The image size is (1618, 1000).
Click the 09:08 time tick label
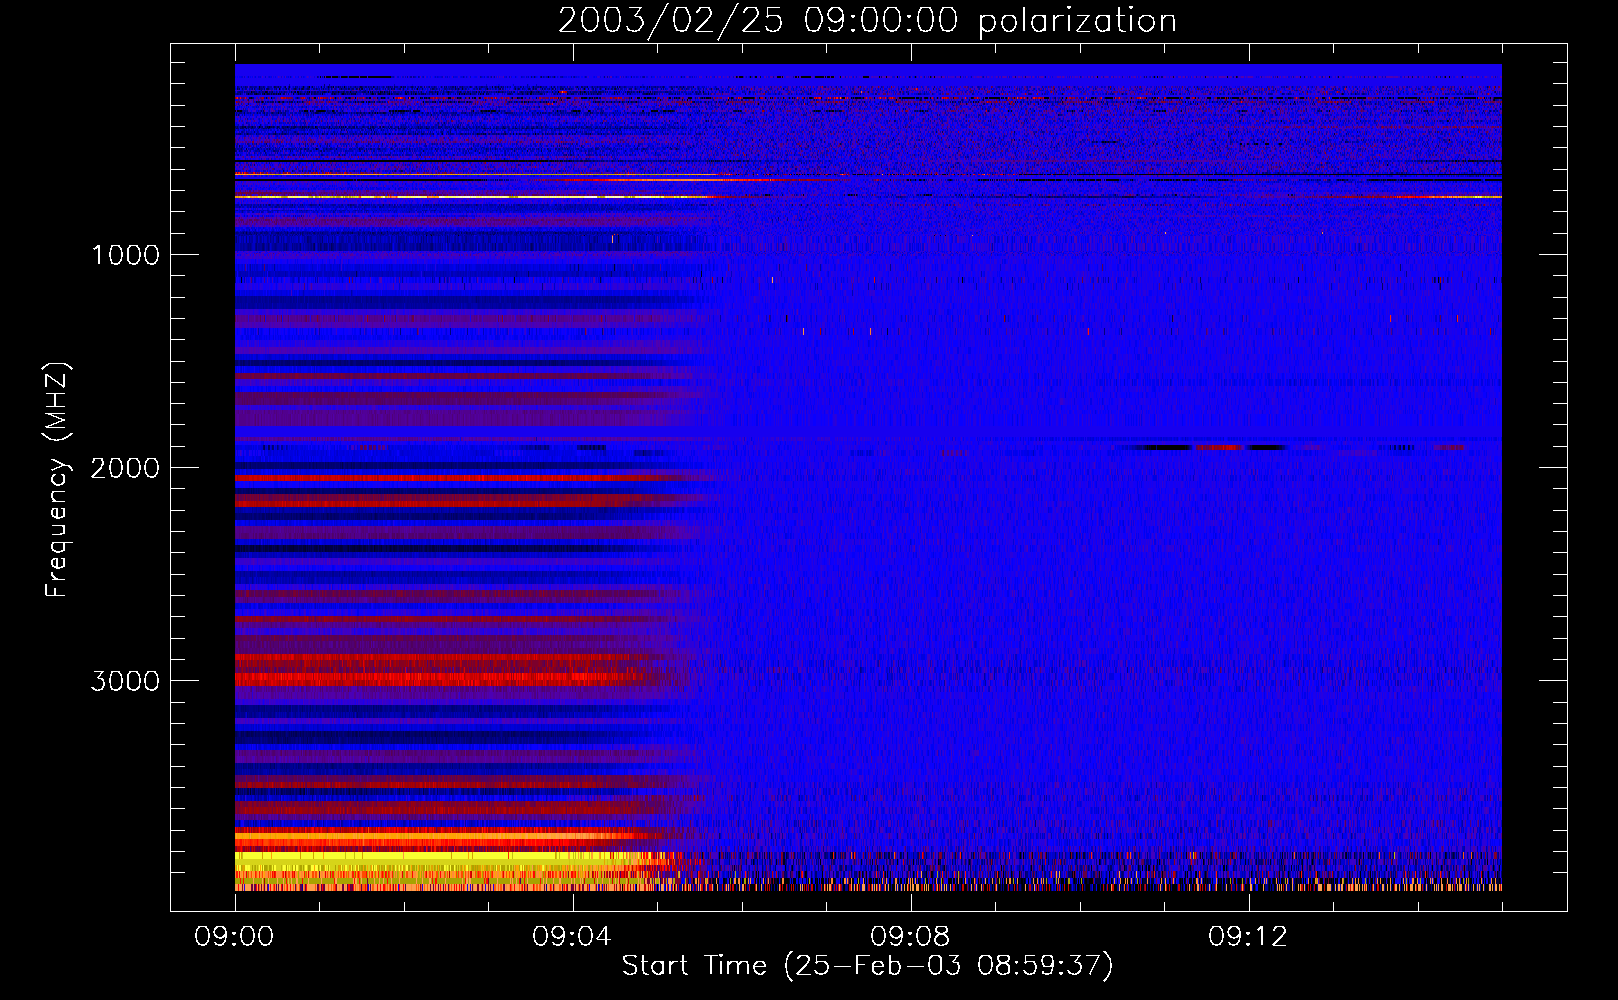click(x=910, y=937)
